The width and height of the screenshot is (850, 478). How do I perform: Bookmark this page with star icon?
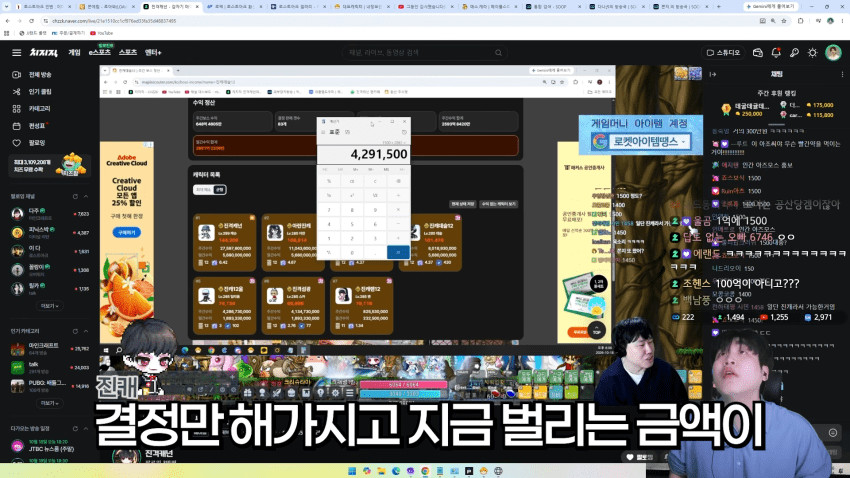point(784,21)
